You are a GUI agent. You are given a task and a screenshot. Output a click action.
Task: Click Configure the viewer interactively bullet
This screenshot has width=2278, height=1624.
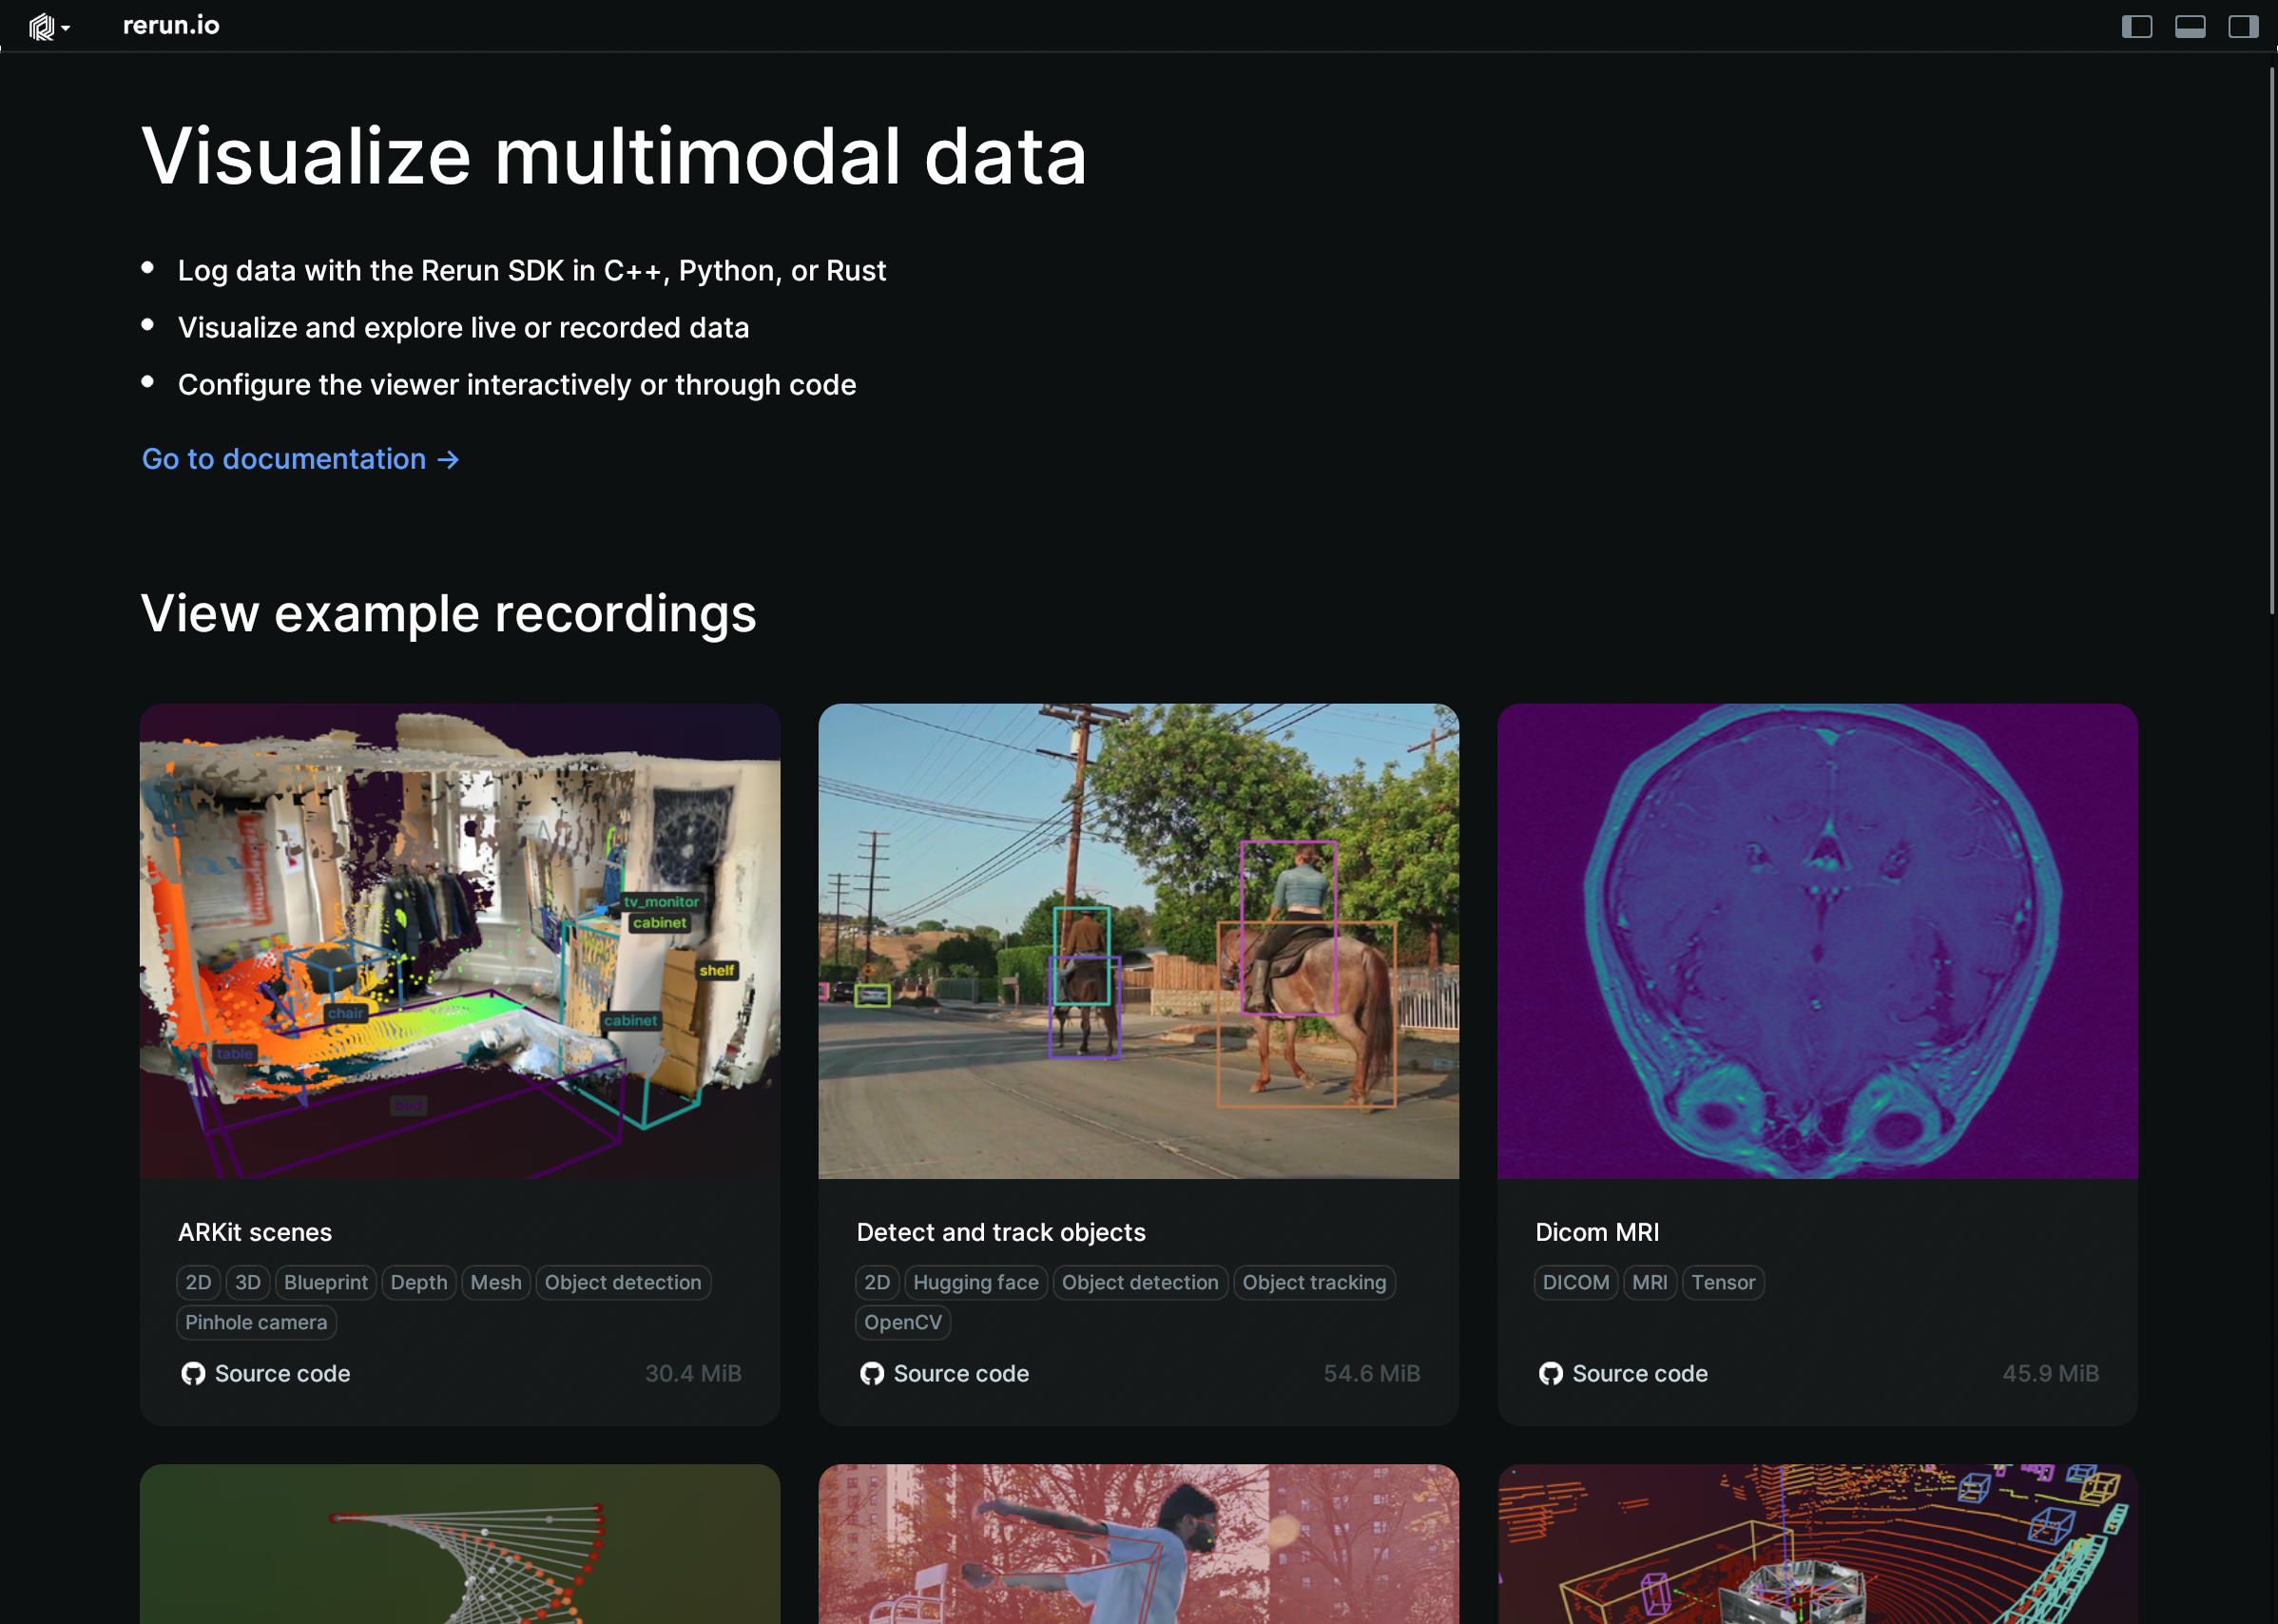point(517,384)
